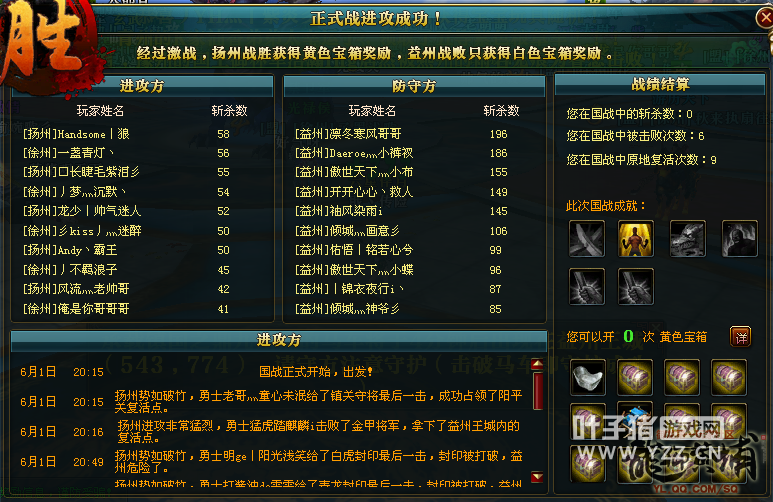Click the golden warrior achievement icon
Image resolution: width=773 pixels, height=502 pixels.
click(x=635, y=239)
